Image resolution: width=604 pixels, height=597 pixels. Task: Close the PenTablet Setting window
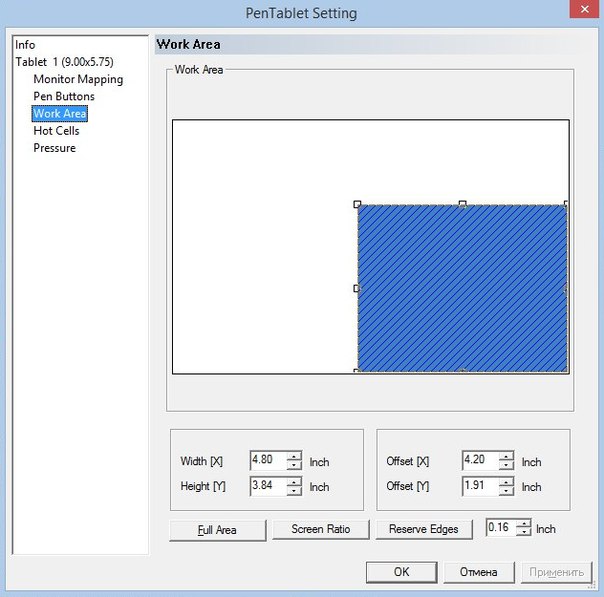[x=584, y=9]
